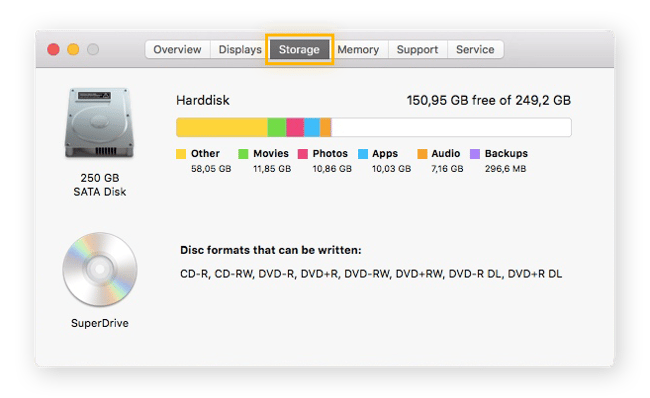Click the SuperDrive label

100,323
